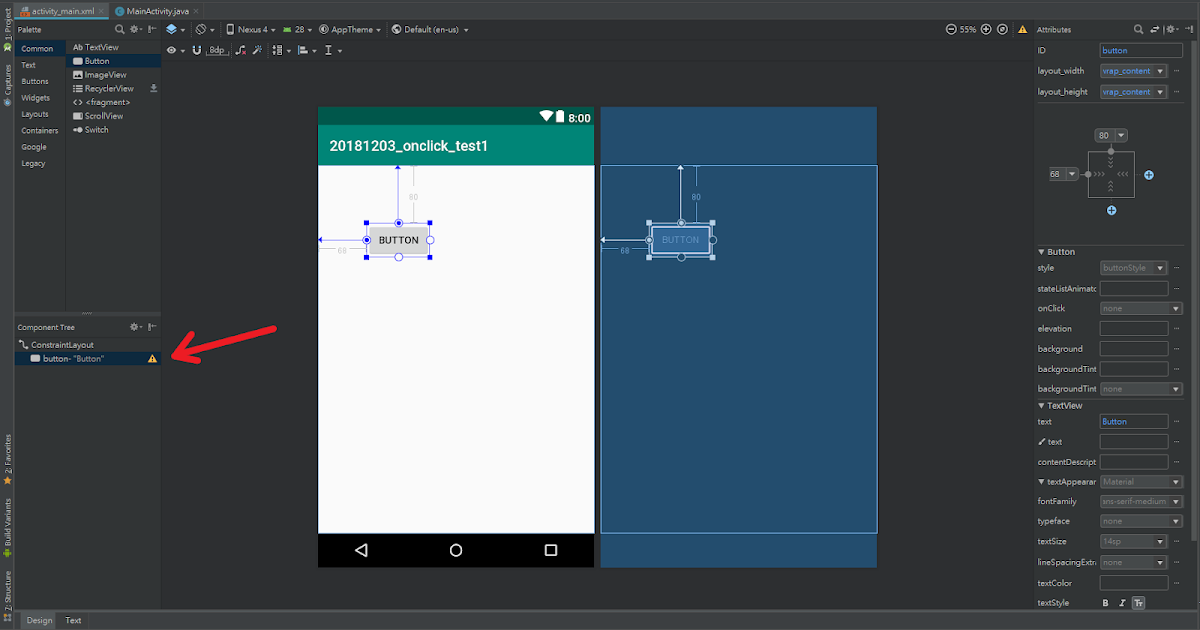Open the guidelines menu icon
The width and height of the screenshot is (1200, 630).
pyautogui.click(x=333, y=50)
